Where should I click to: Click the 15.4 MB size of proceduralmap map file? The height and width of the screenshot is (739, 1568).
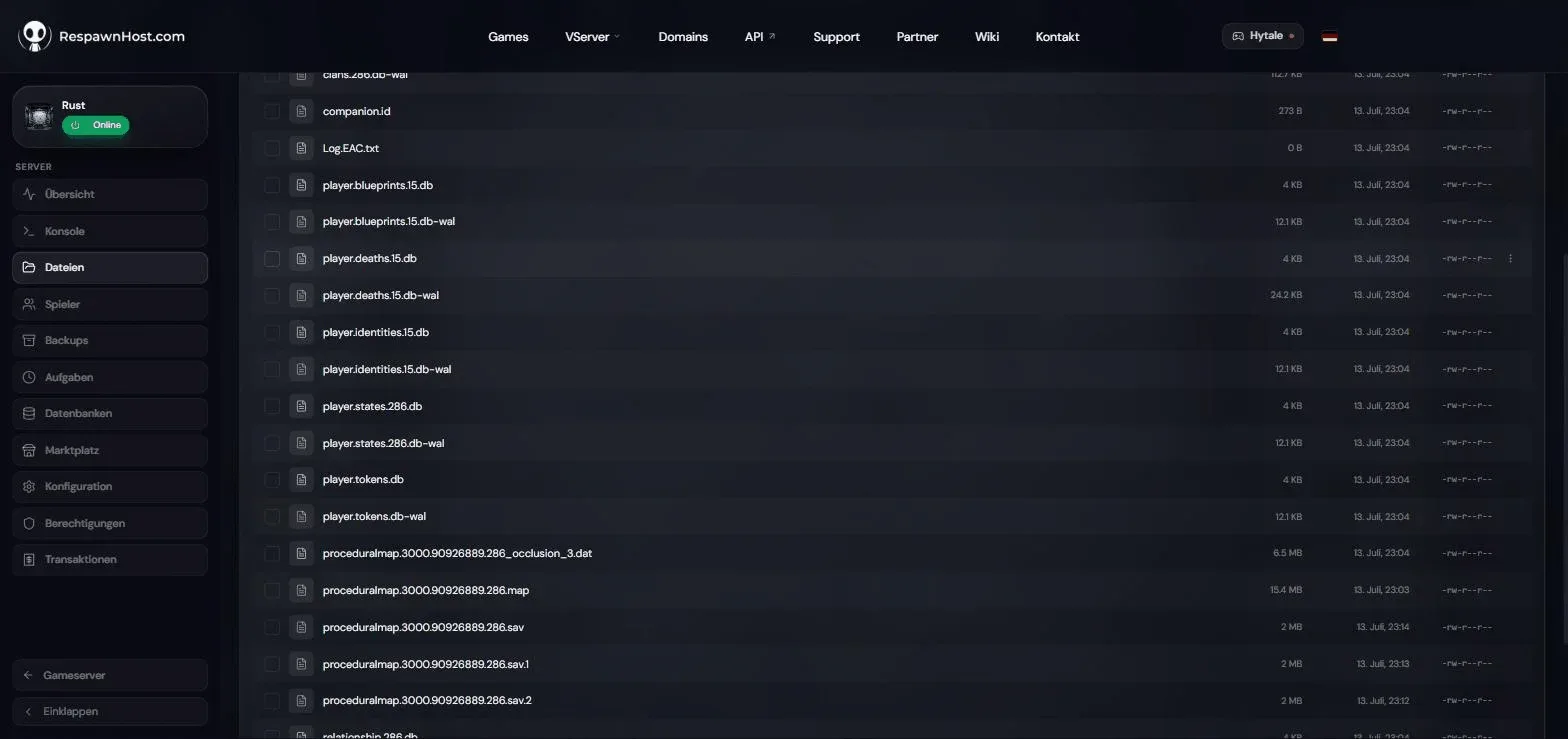[1286, 590]
